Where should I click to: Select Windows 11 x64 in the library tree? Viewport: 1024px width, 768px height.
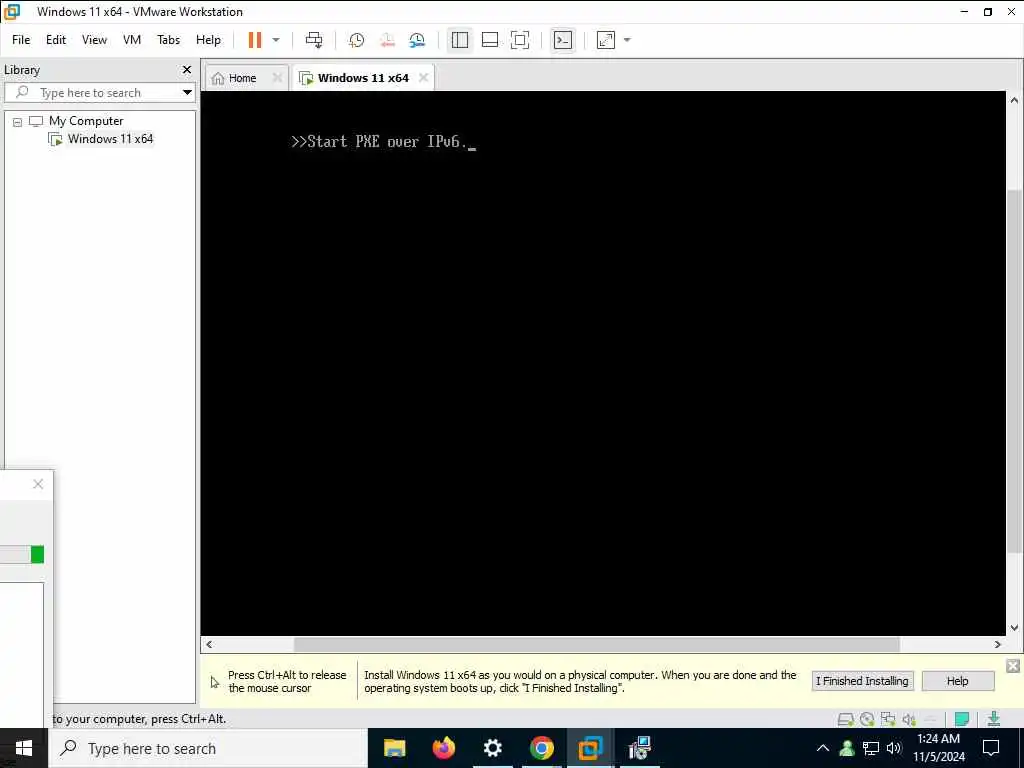[x=110, y=139]
